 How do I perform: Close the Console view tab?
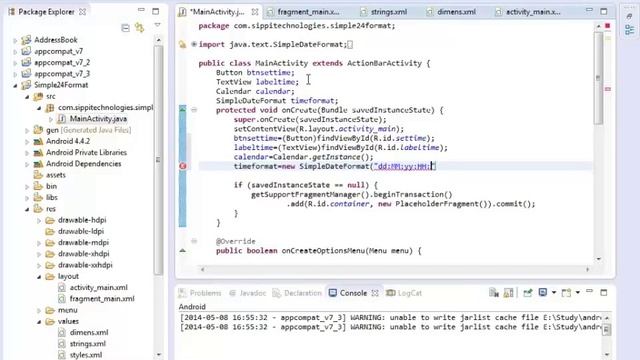click(x=375, y=293)
